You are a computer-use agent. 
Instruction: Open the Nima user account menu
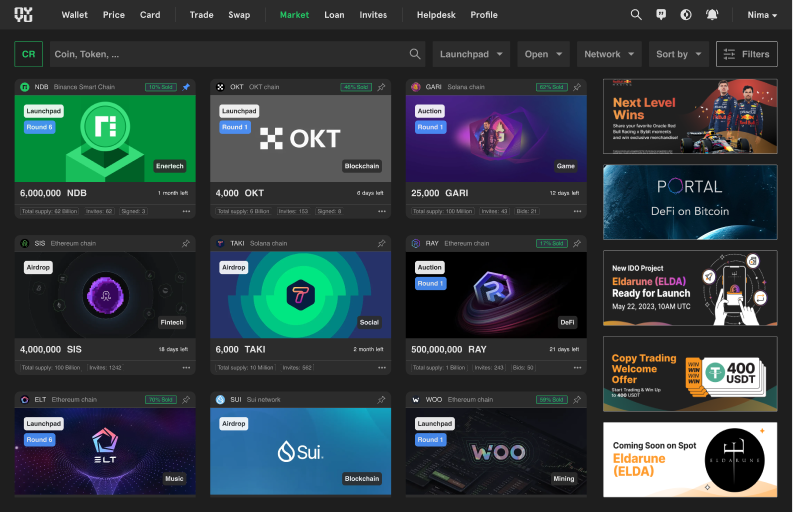[x=762, y=15]
